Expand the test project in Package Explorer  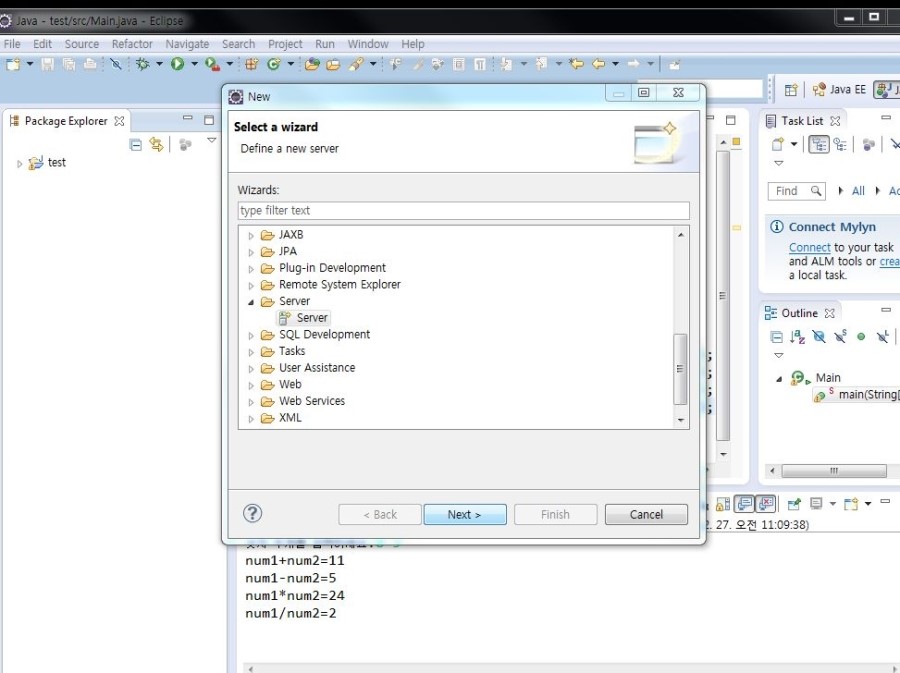point(19,164)
